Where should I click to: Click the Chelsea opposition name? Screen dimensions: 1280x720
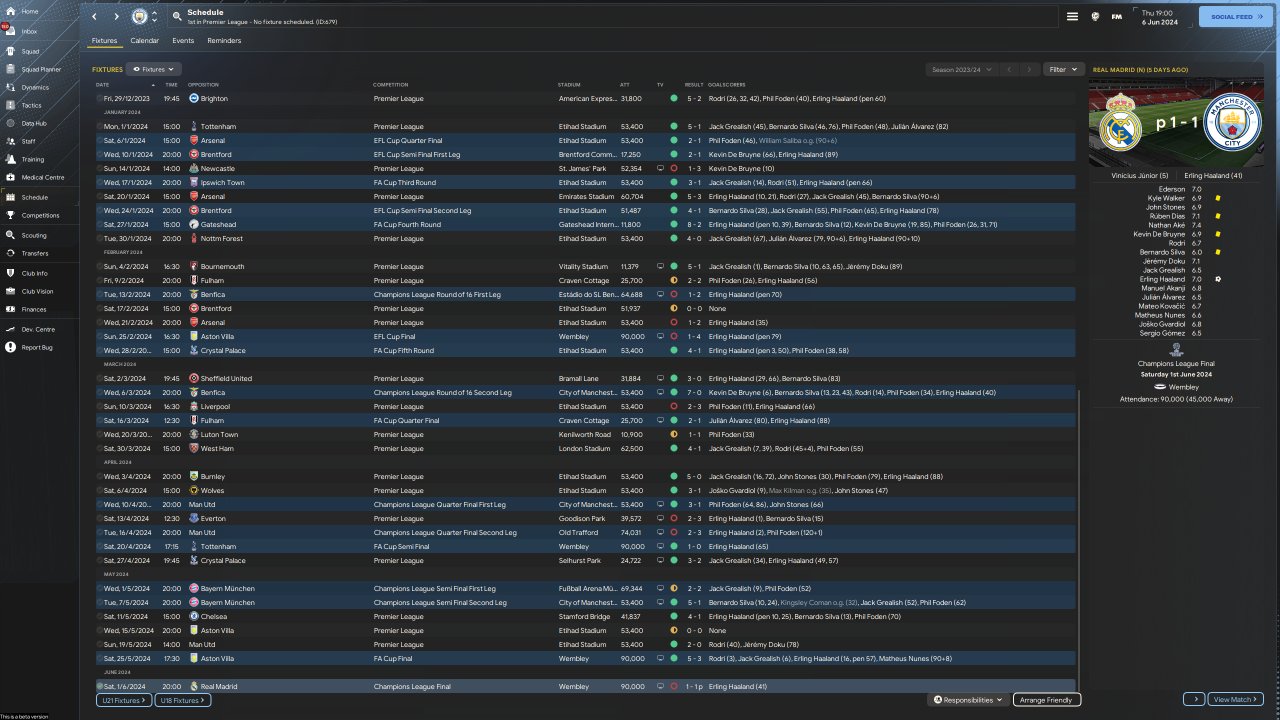click(214, 617)
